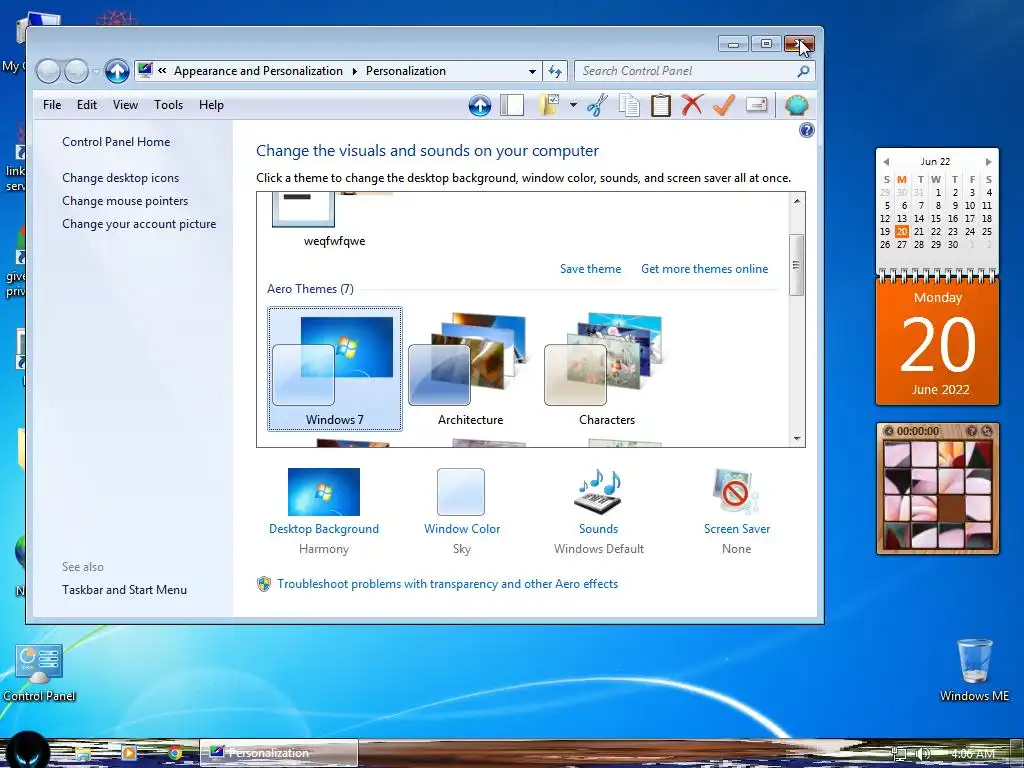This screenshot has height=768, width=1024.
Task: Click the address bar refresh button
Action: tap(554, 71)
